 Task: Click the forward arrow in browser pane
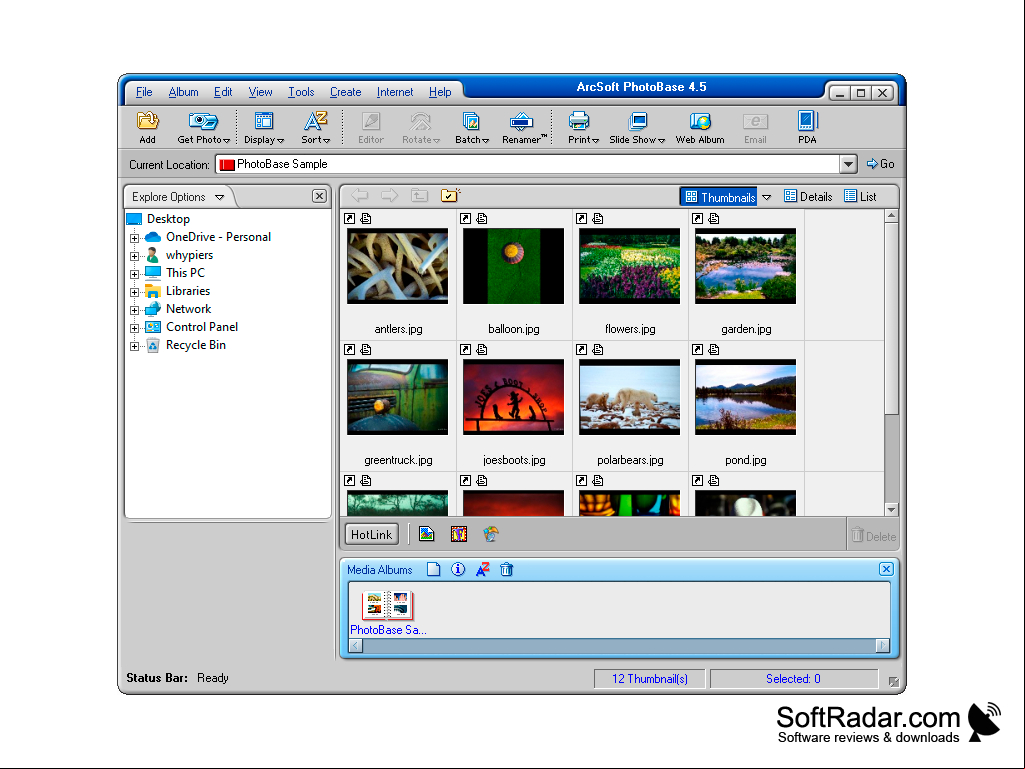pos(390,195)
